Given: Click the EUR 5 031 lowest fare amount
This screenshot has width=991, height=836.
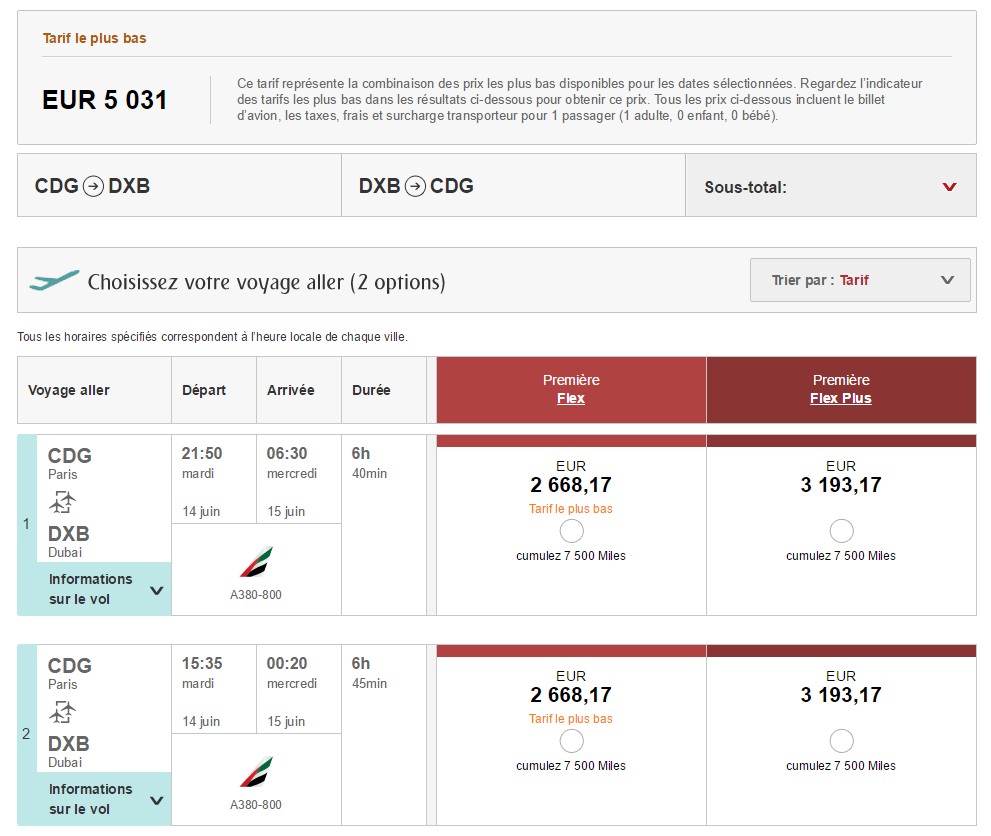Looking at the screenshot, I should [105, 100].
